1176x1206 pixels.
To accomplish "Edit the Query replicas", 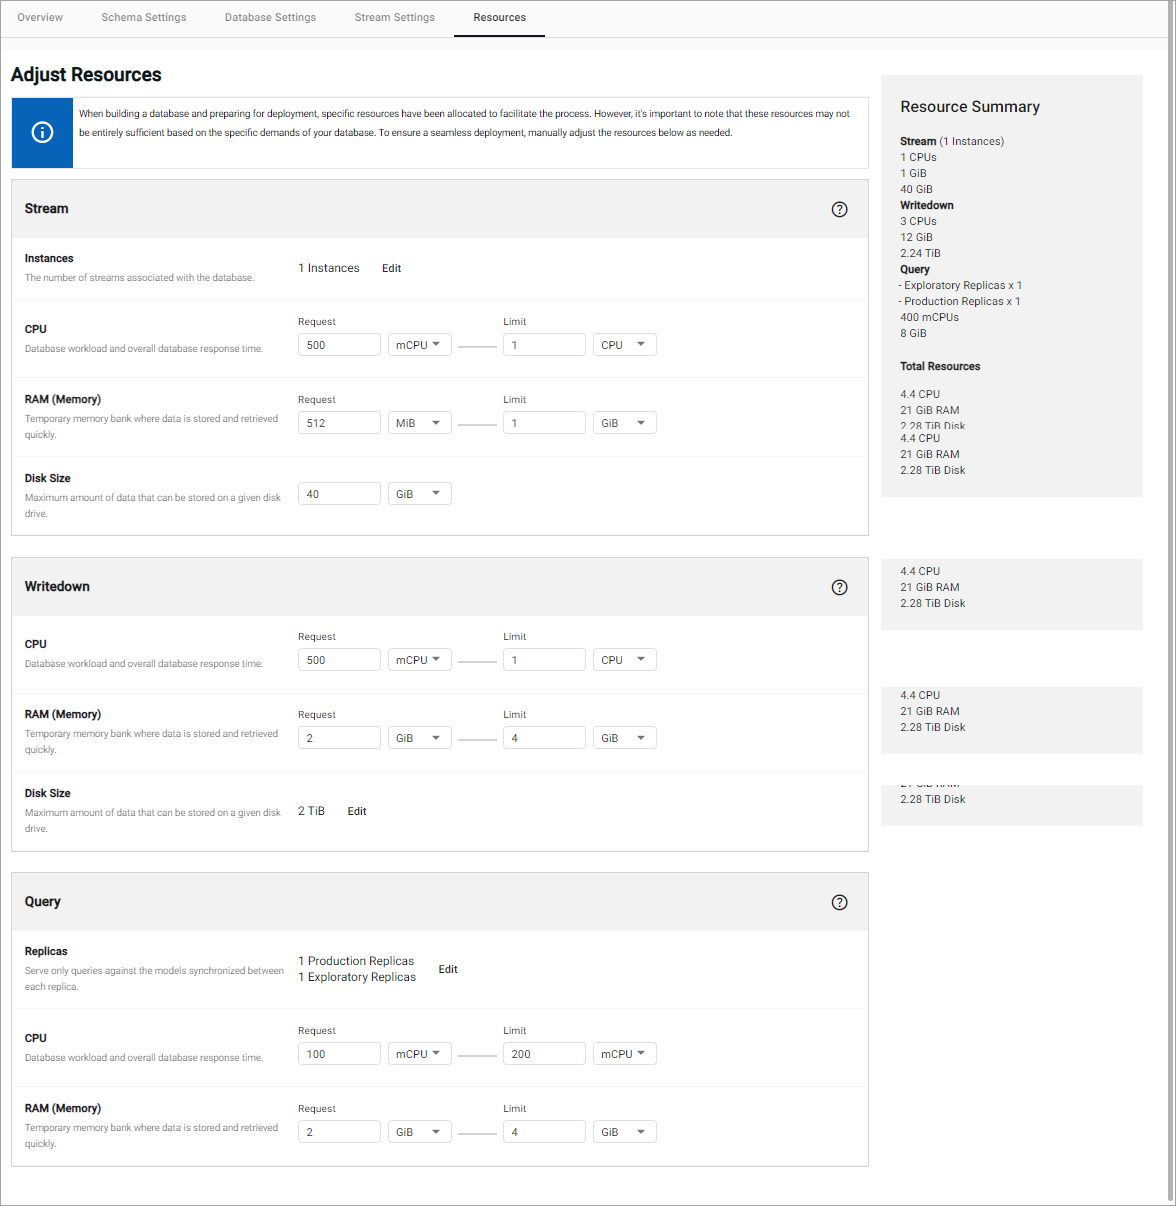I will 448,969.
